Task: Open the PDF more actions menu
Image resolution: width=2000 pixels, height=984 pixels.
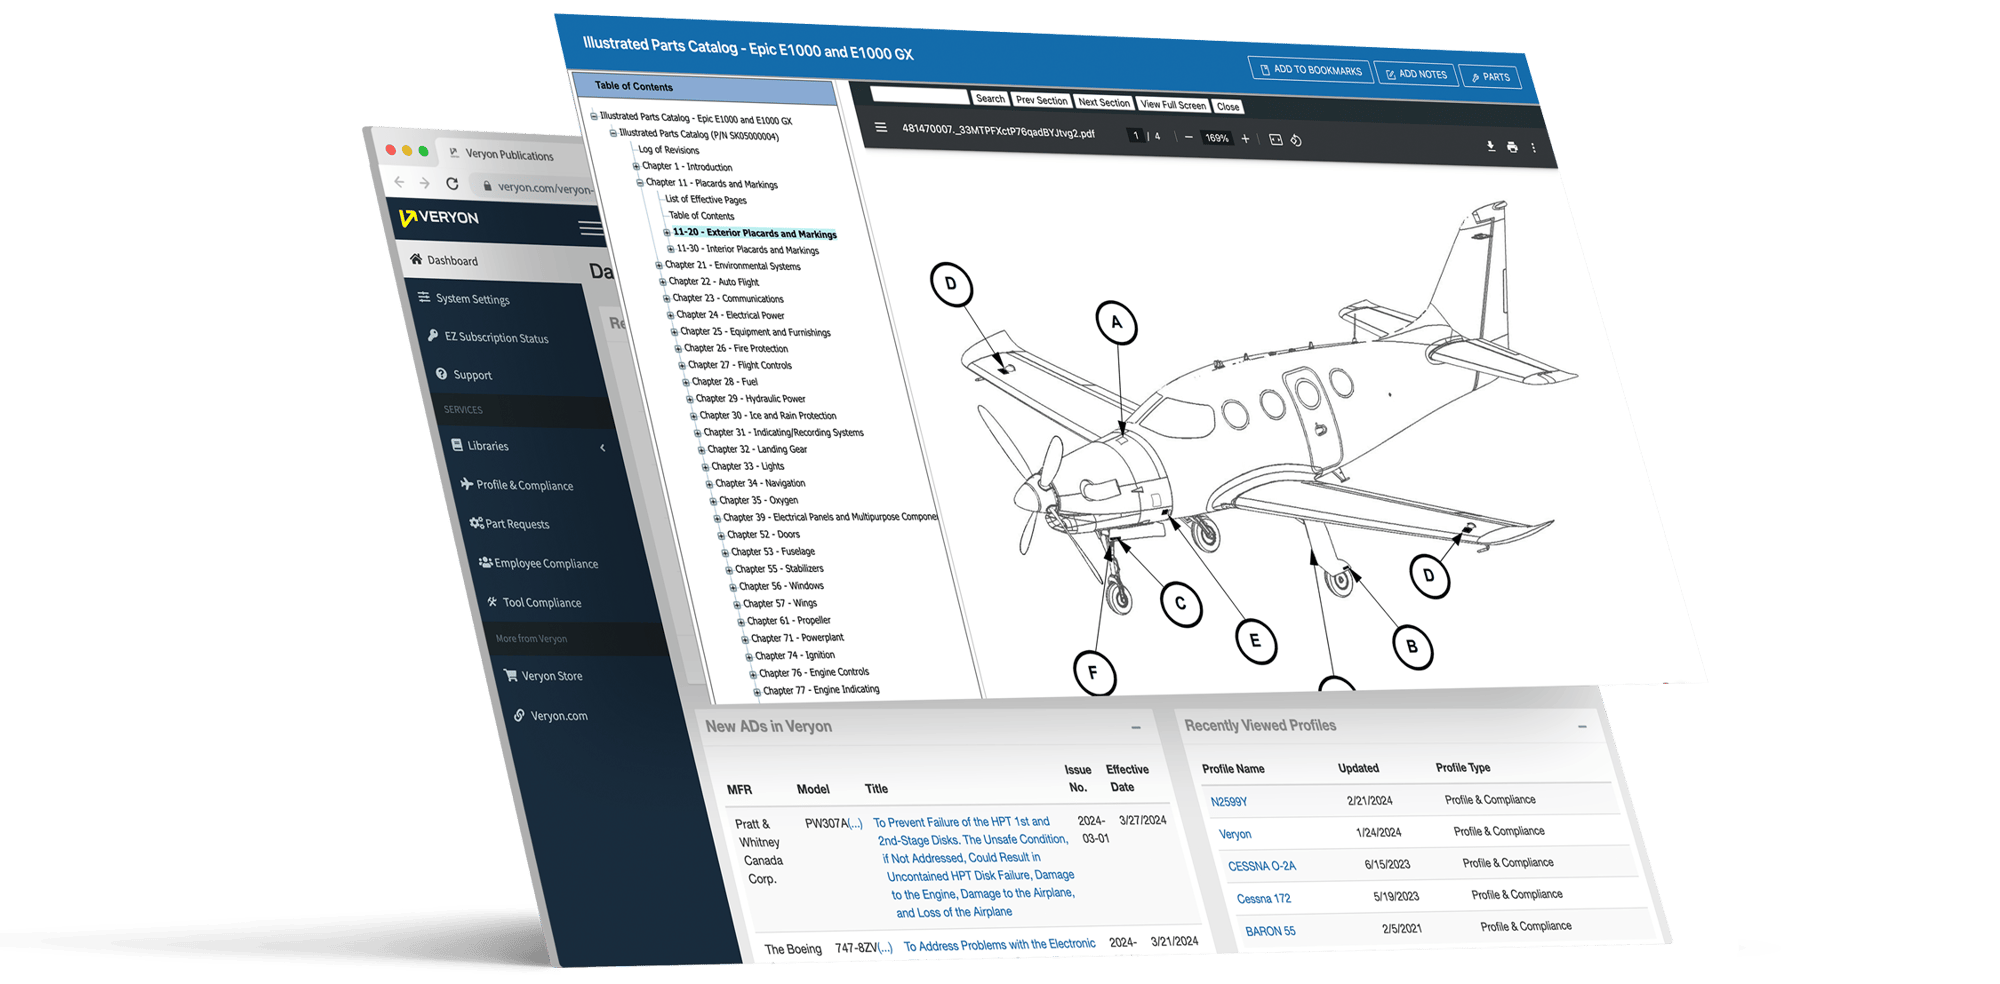Action: pos(1533,148)
